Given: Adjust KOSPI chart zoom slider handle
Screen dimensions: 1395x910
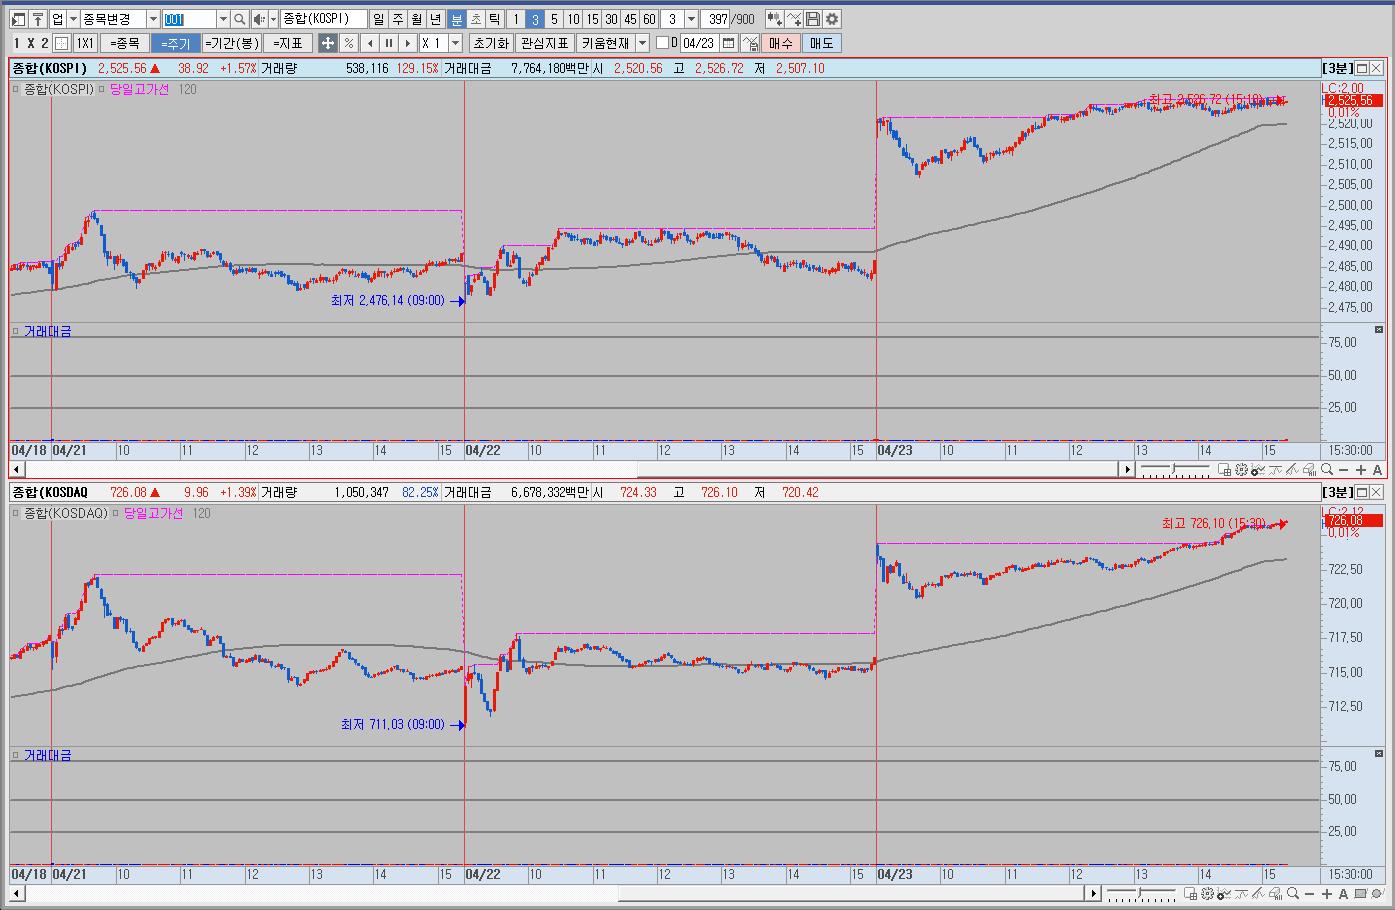Looking at the screenshot, I should pyautogui.click(x=1174, y=469).
